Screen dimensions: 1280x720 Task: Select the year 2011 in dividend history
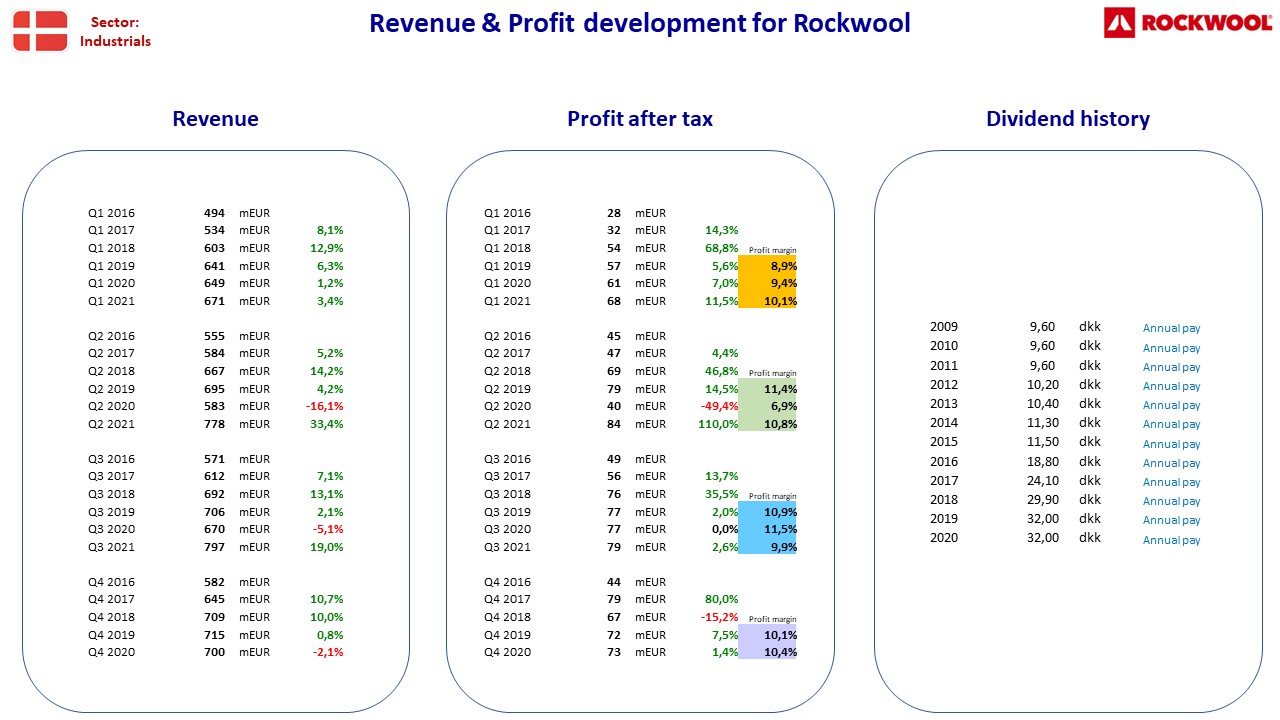tap(944, 366)
